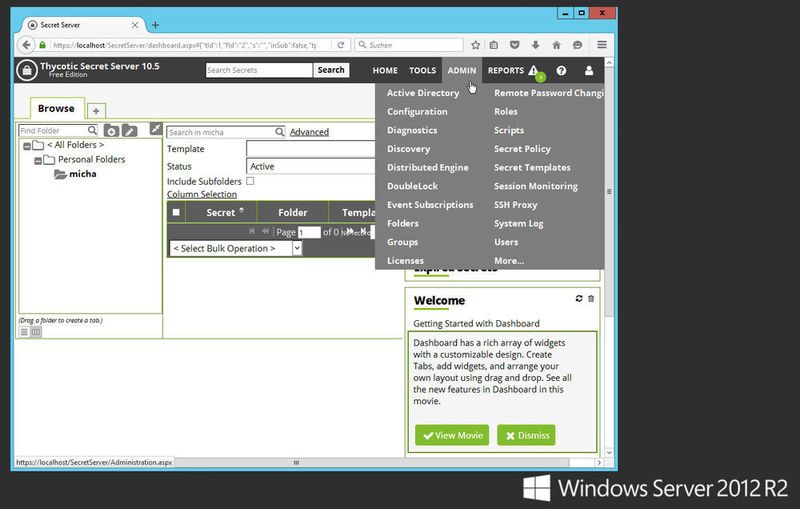This screenshot has height=509, width=800.
Task: Open the REPORTS menu
Action: tap(506, 70)
